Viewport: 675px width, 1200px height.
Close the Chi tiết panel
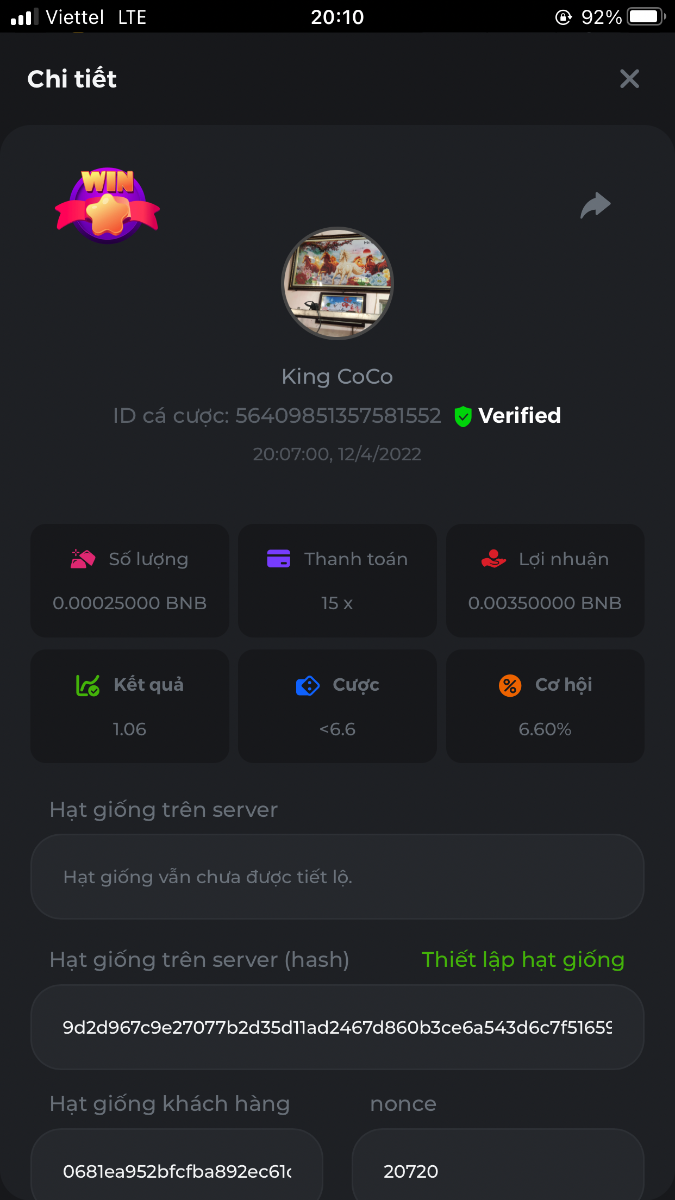click(x=629, y=79)
